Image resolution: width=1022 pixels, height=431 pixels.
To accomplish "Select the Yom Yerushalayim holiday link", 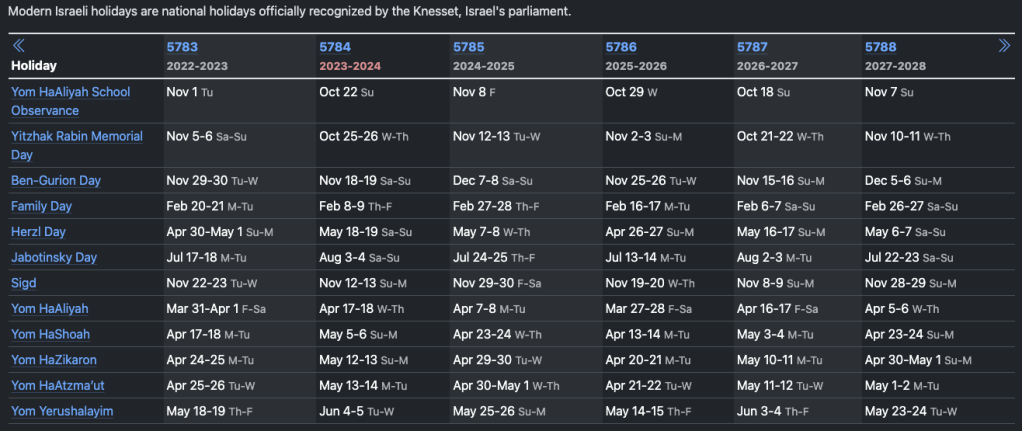I will [62, 411].
